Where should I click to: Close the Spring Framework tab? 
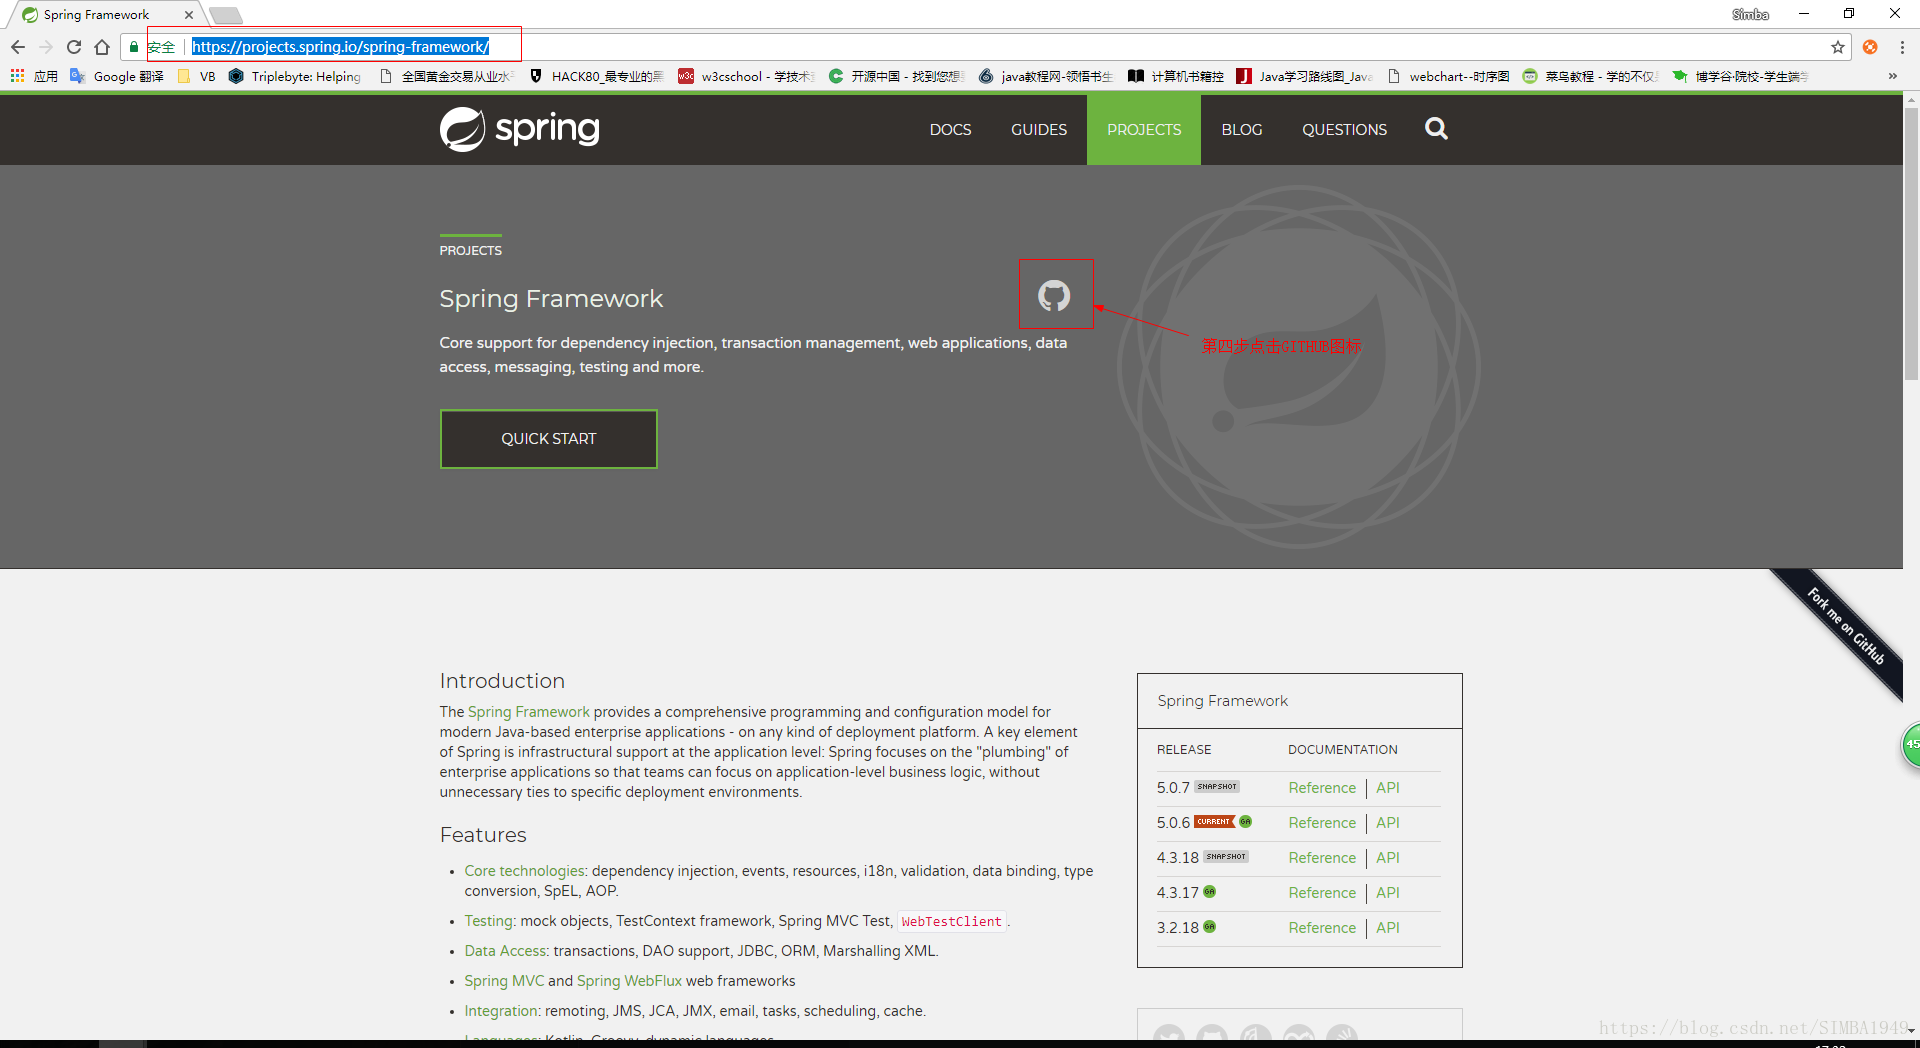[x=188, y=15]
